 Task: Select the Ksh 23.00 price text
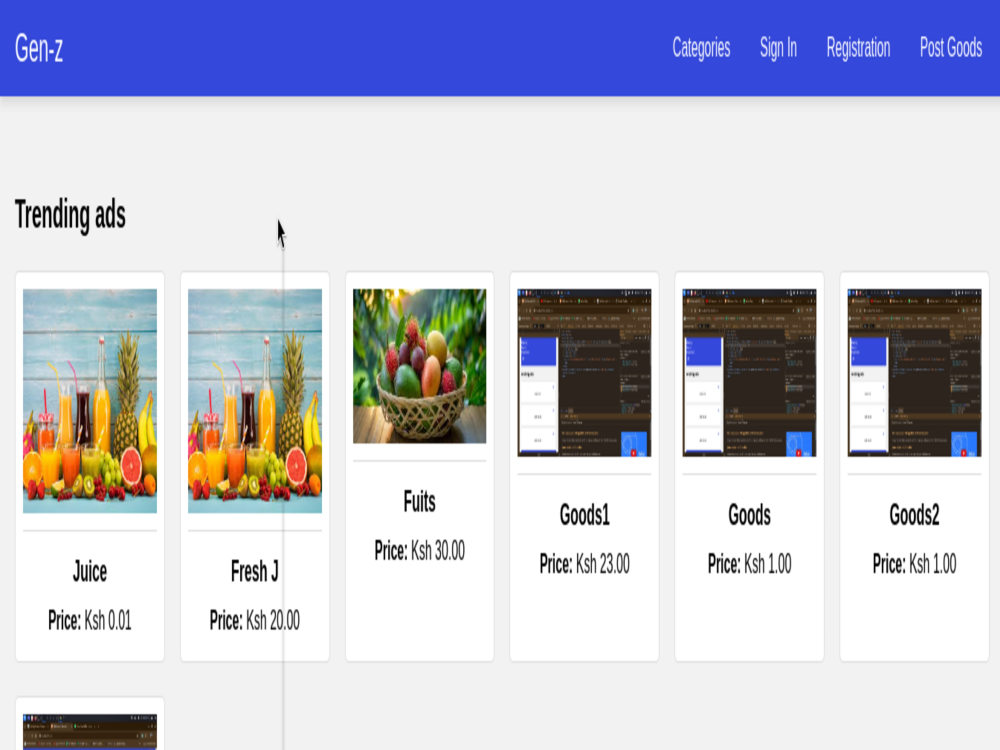coord(603,564)
